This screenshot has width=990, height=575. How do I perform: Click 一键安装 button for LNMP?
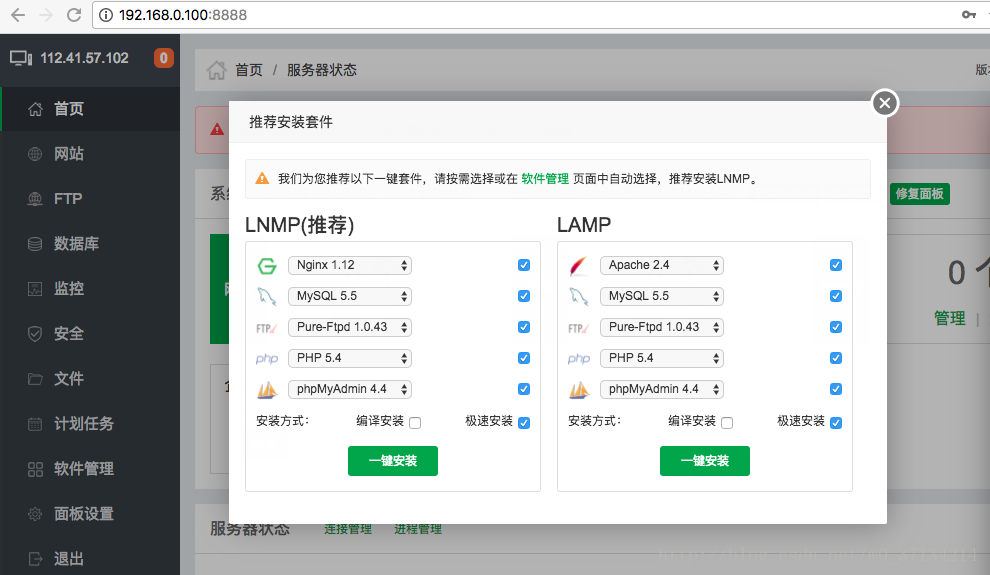pyautogui.click(x=393, y=461)
